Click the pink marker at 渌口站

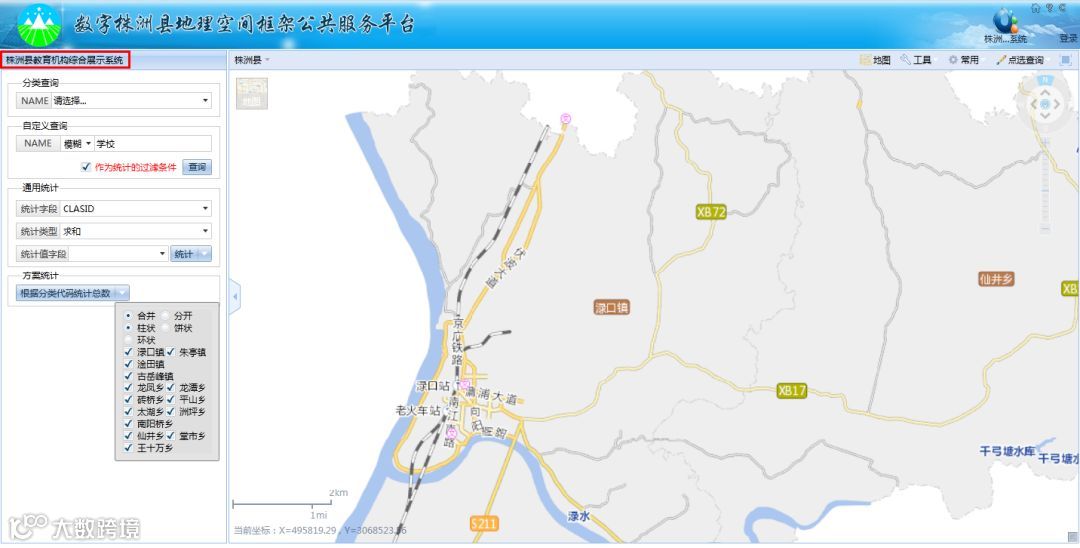(x=466, y=384)
